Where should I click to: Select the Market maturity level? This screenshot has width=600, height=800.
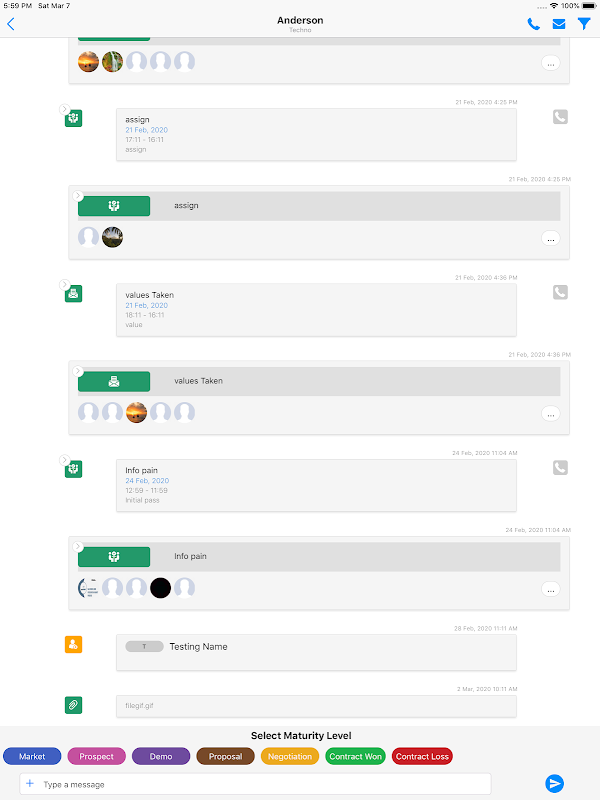(32, 757)
